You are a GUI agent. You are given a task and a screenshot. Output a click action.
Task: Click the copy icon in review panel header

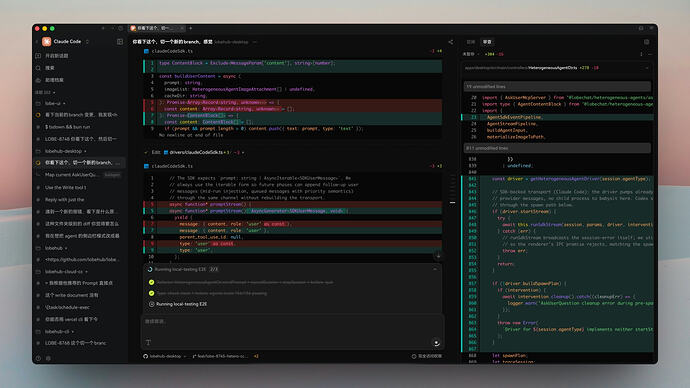646,42
